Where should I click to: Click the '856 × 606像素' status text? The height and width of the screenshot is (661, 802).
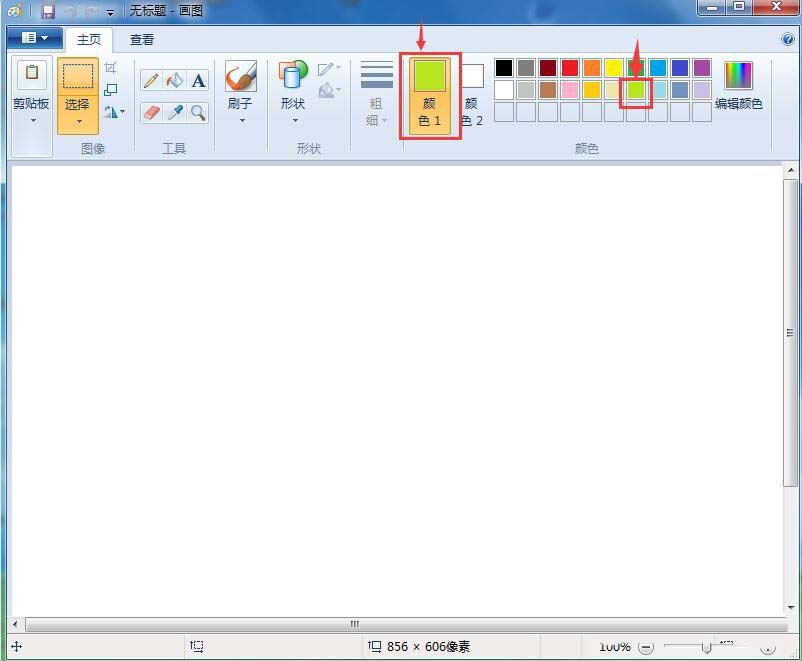click(428, 647)
